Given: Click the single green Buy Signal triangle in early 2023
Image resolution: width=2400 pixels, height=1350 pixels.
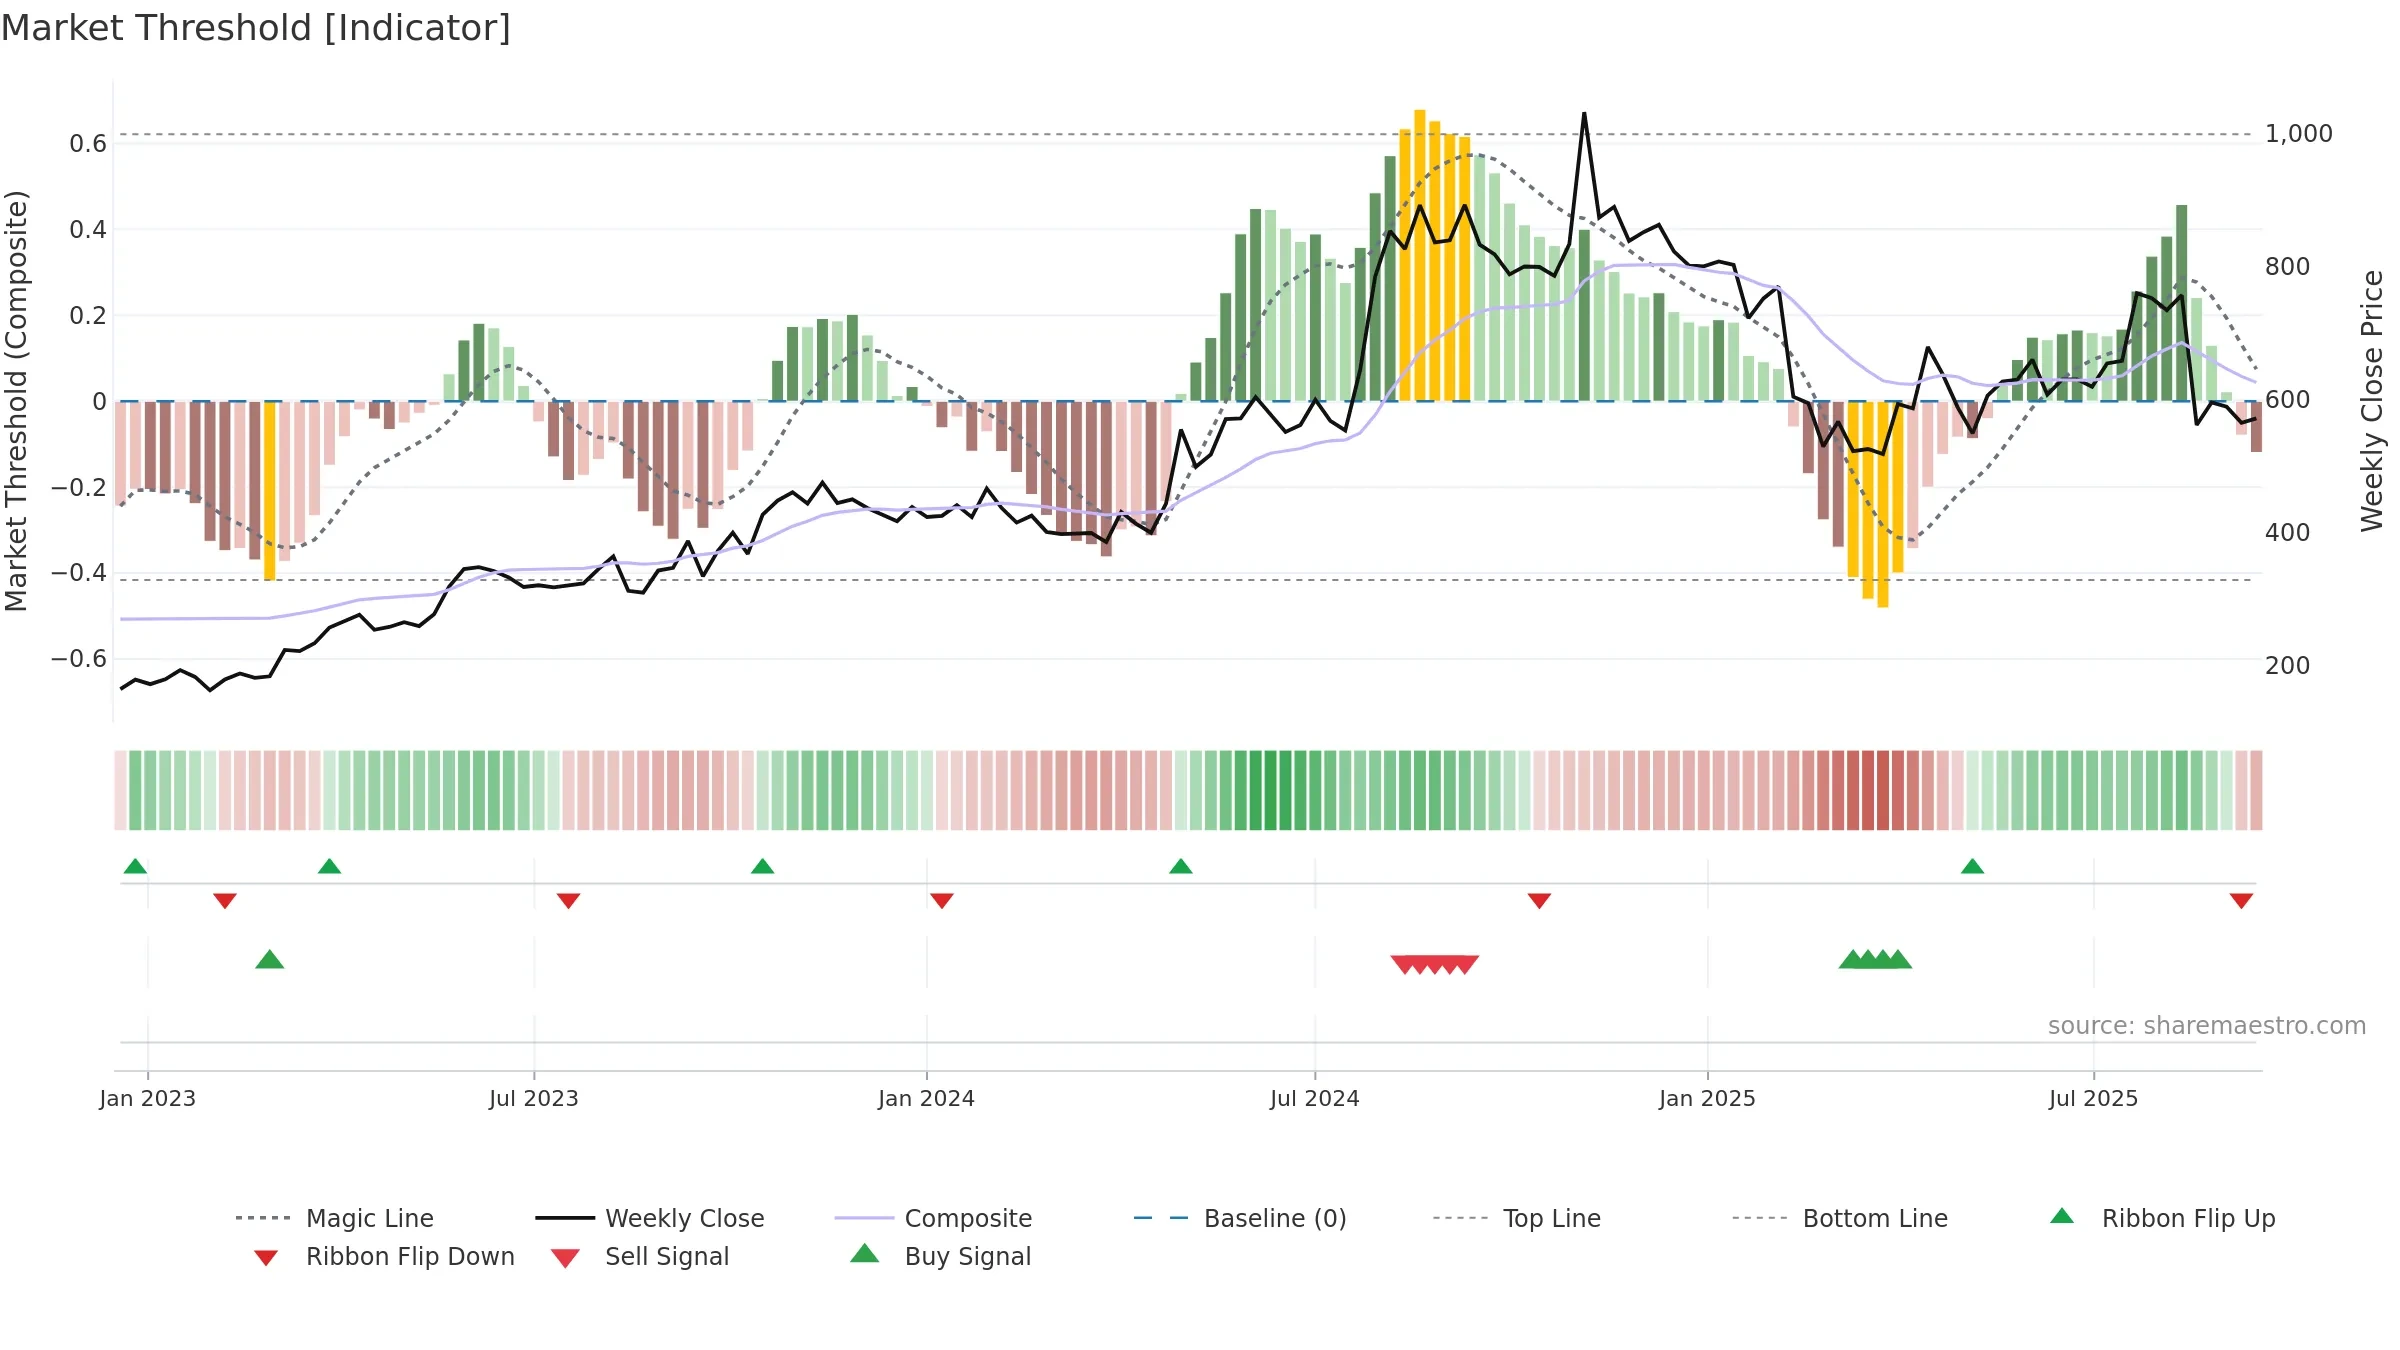Looking at the screenshot, I should click(x=269, y=960).
